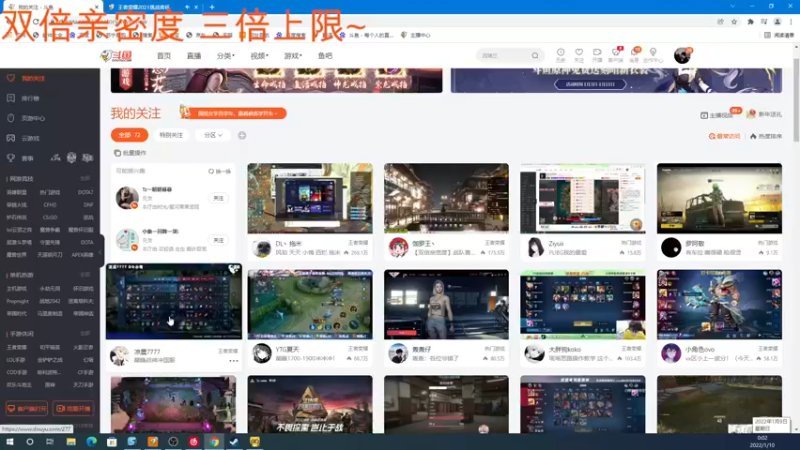Viewport: 800px width, 450px height.
Task: Open 伽罗王 stream thumbnail
Action: (x=446, y=198)
